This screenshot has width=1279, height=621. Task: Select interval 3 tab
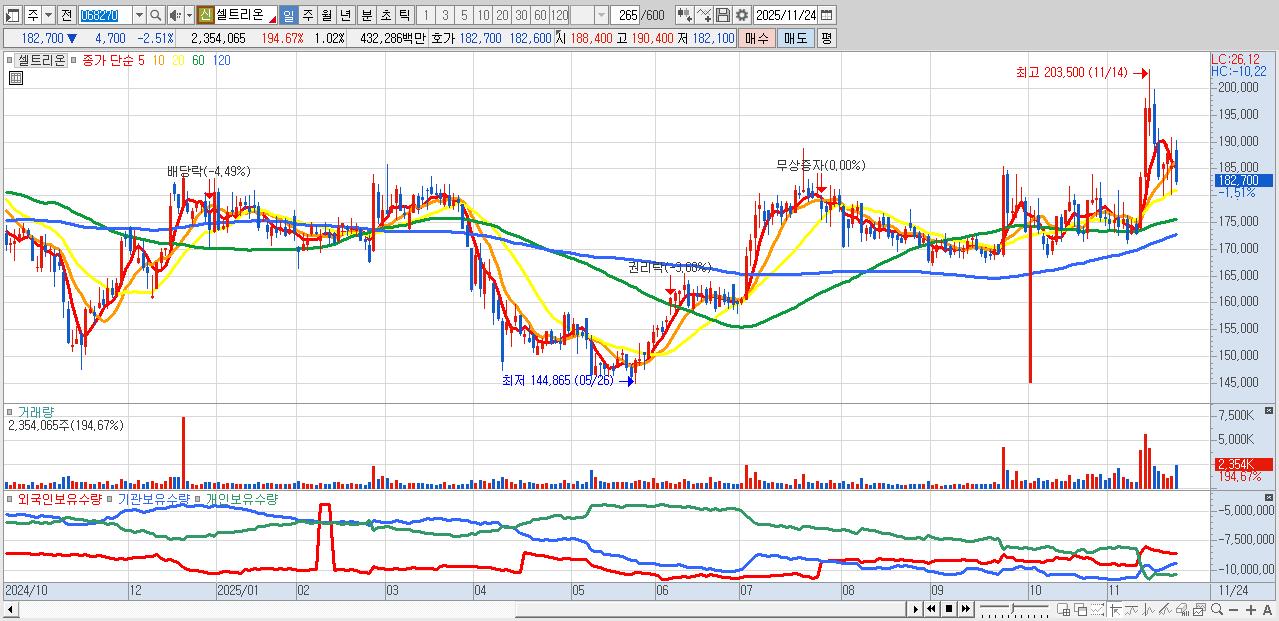coord(444,15)
